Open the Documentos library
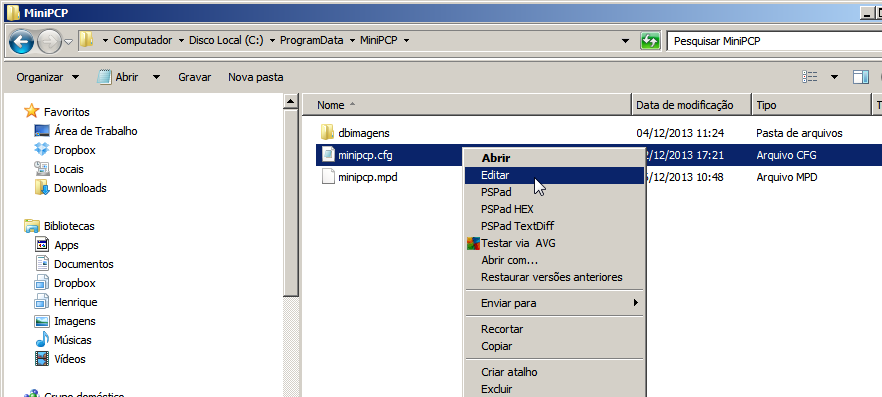This screenshot has height=397, width=882. click(83, 264)
